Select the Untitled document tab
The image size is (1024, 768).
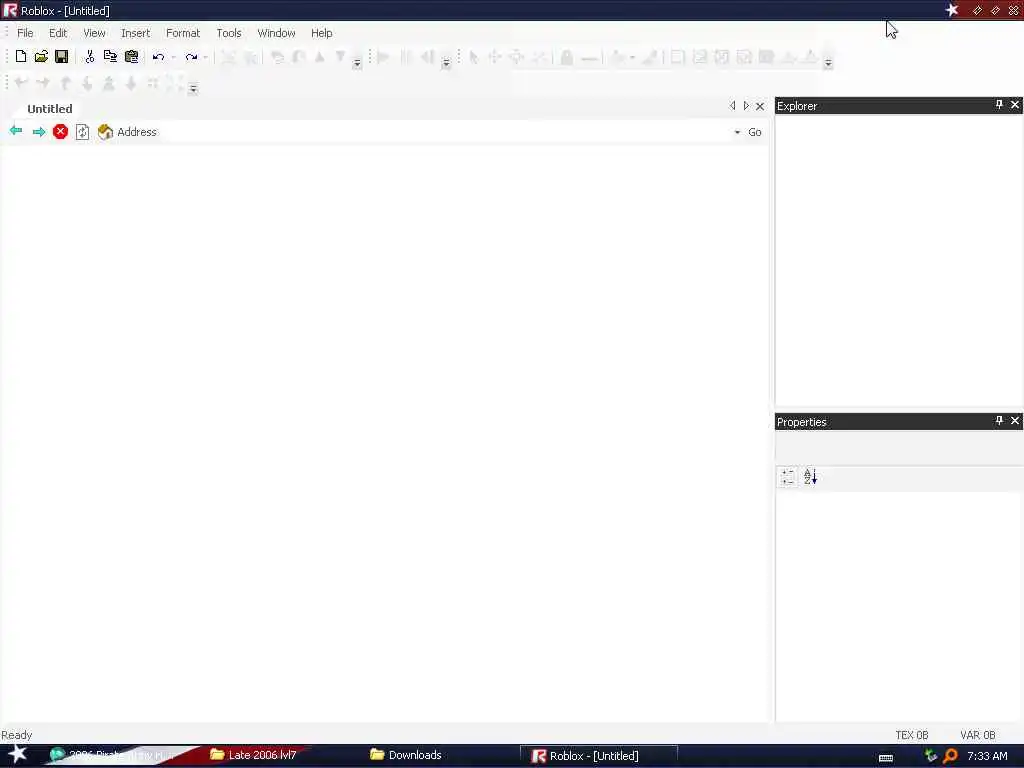pos(50,109)
